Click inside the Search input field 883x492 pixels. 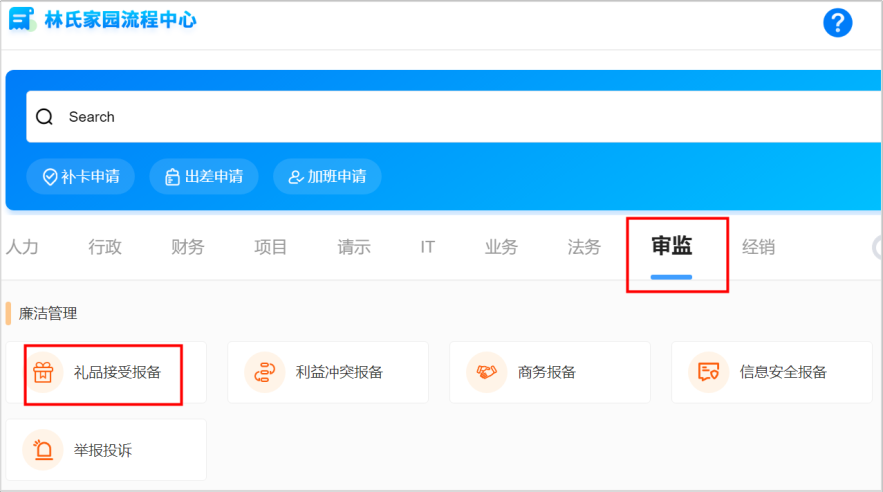pos(454,117)
